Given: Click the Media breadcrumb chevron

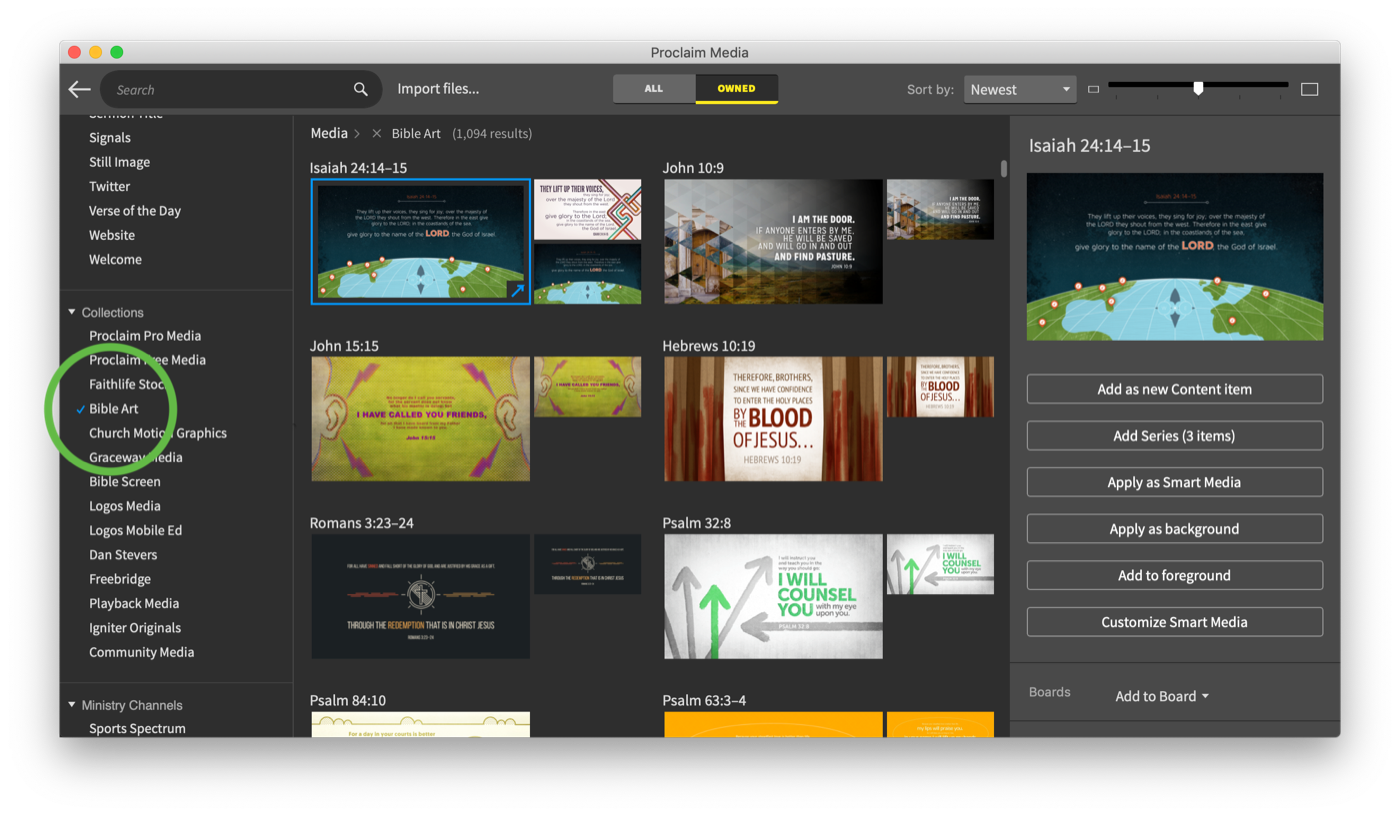Looking at the screenshot, I should (x=357, y=133).
